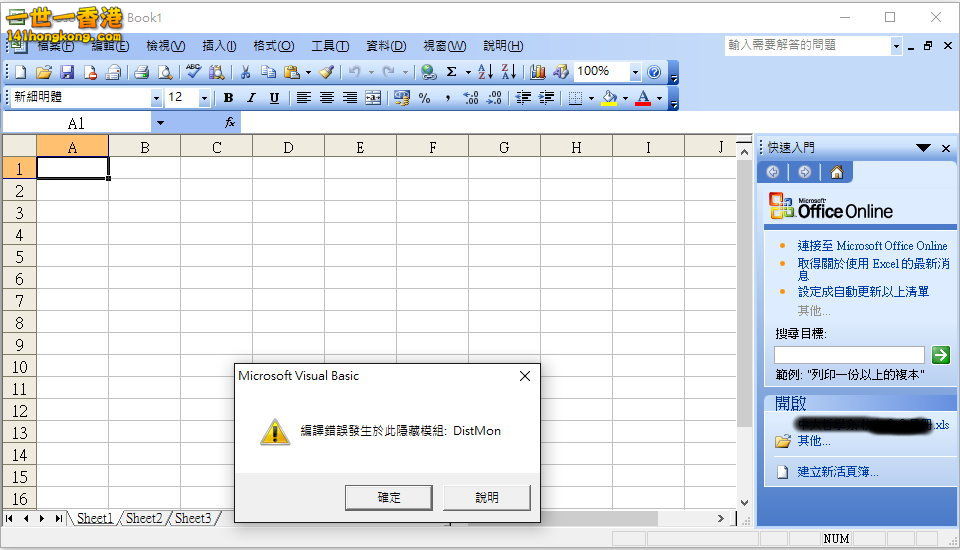This screenshot has height=550, width=960.
Task: Create a new blank workbook icon
Action: tap(20, 72)
